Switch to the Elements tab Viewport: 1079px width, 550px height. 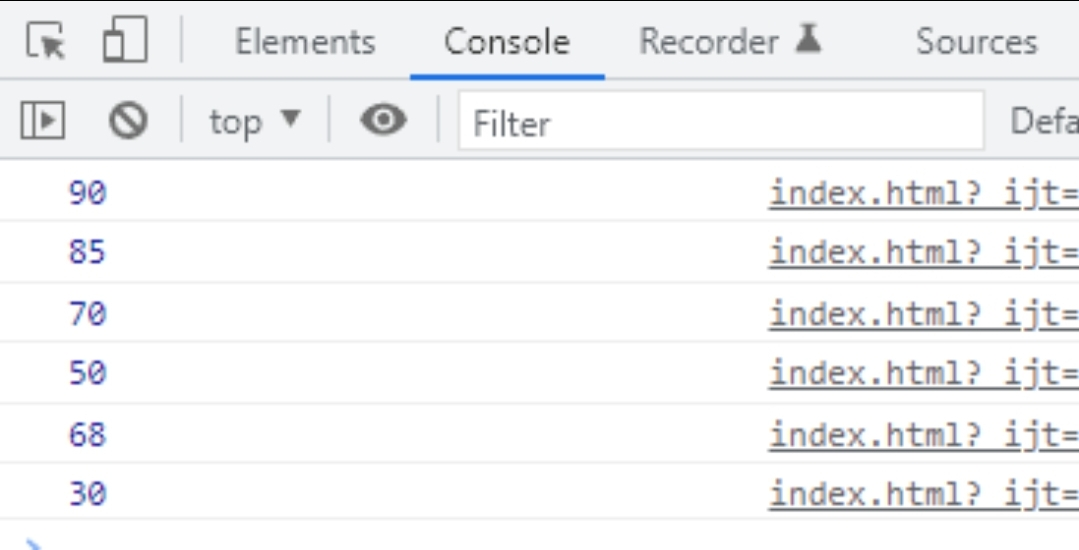tap(306, 41)
